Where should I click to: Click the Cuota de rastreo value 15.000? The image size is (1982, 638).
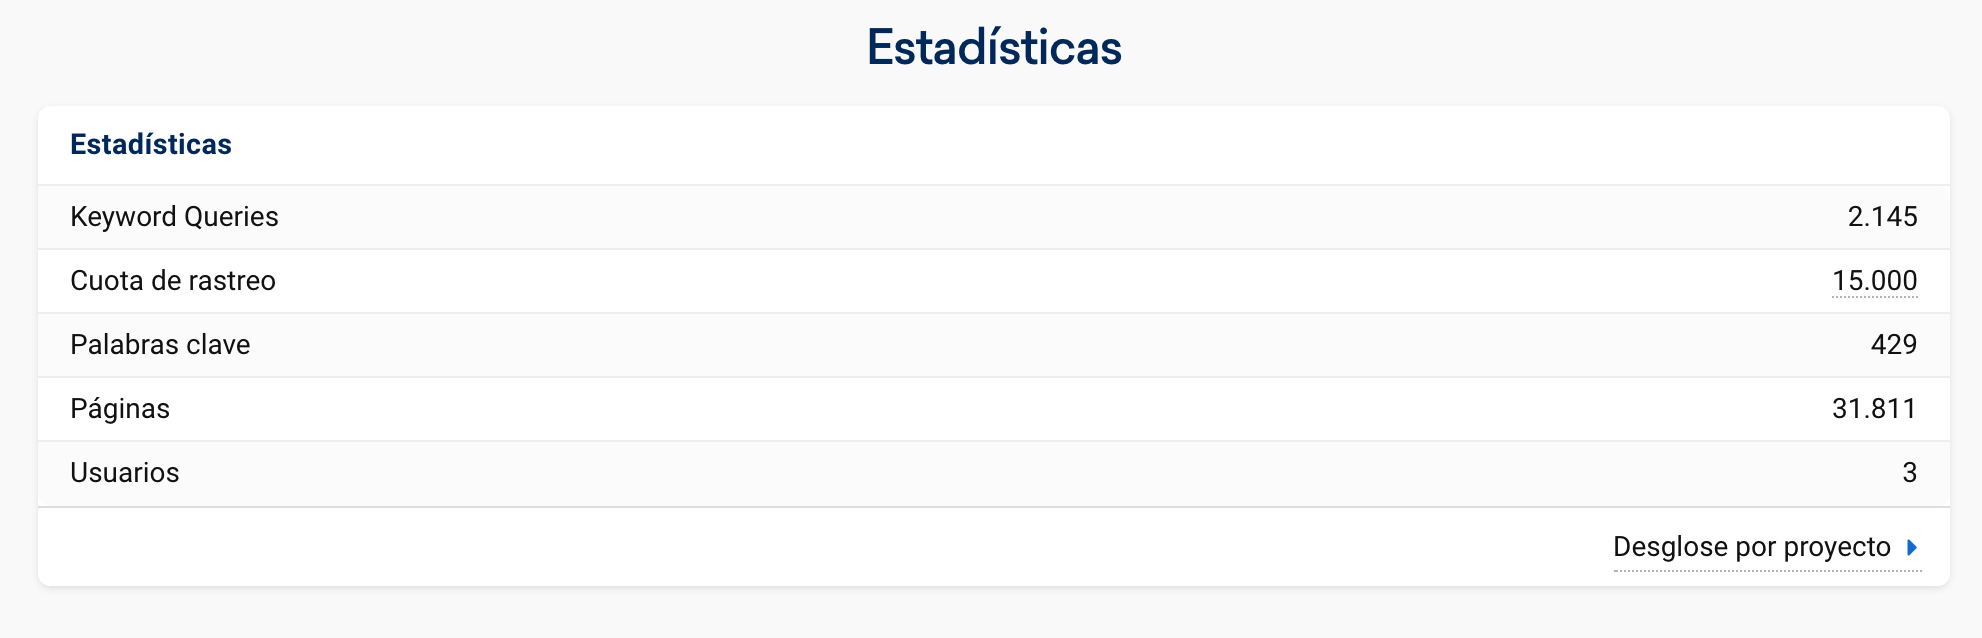coord(1874,281)
